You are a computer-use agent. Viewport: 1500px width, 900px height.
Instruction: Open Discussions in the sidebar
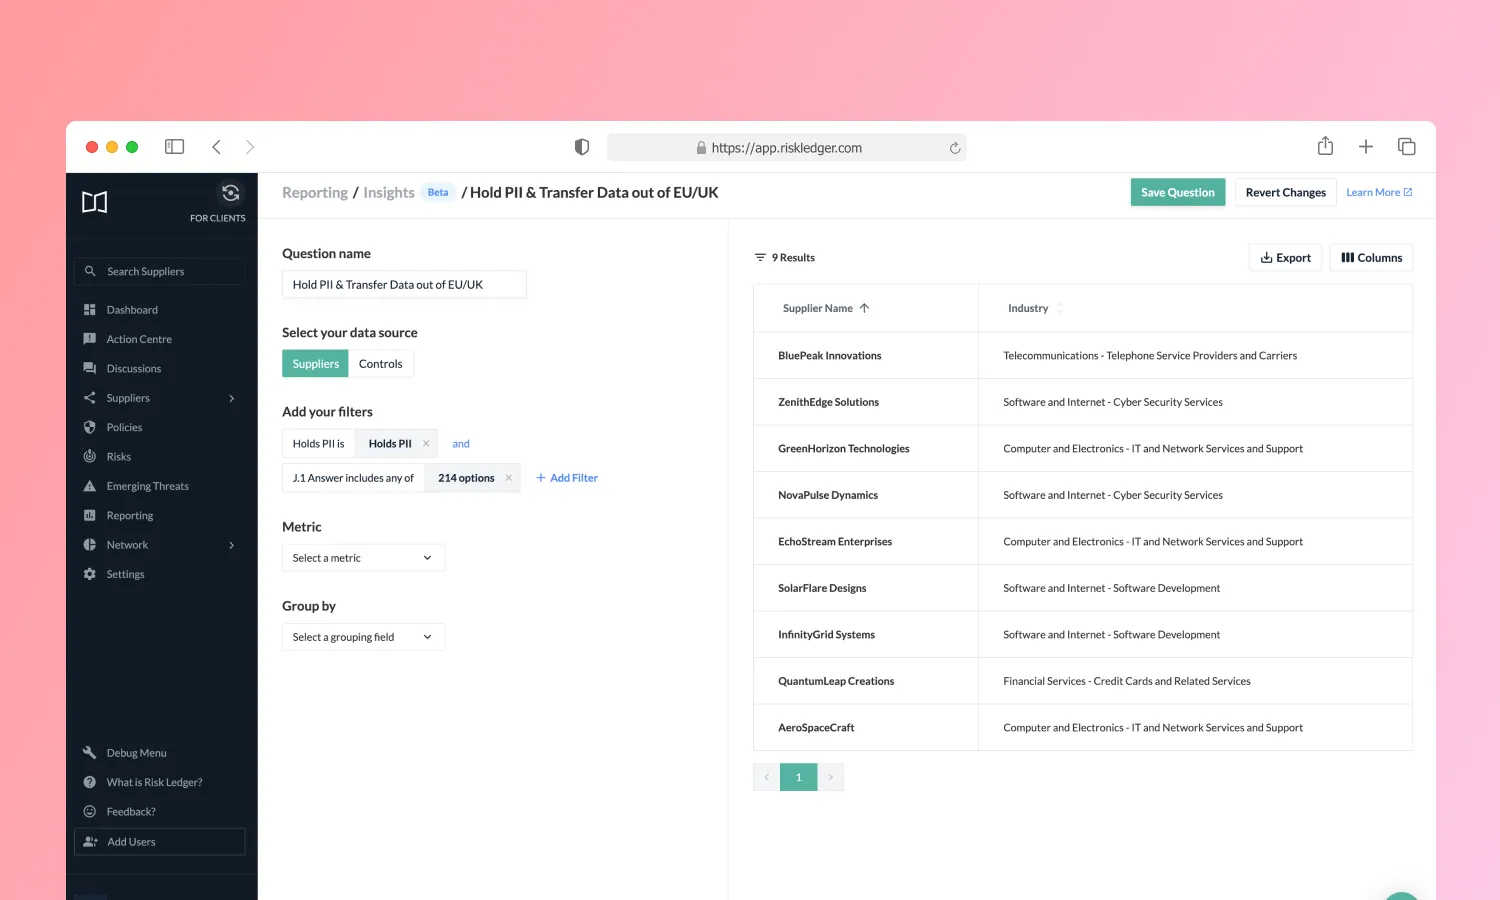pos(134,368)
